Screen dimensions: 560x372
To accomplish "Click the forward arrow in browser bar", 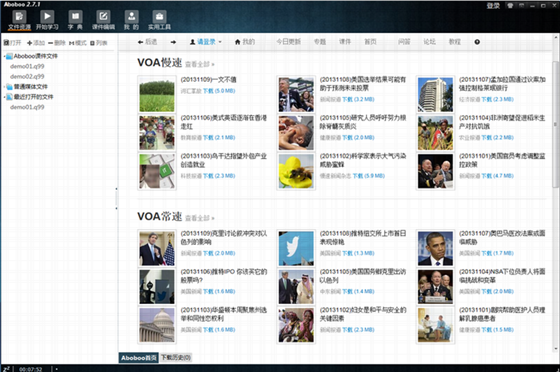I will click(x=173, y=42).
